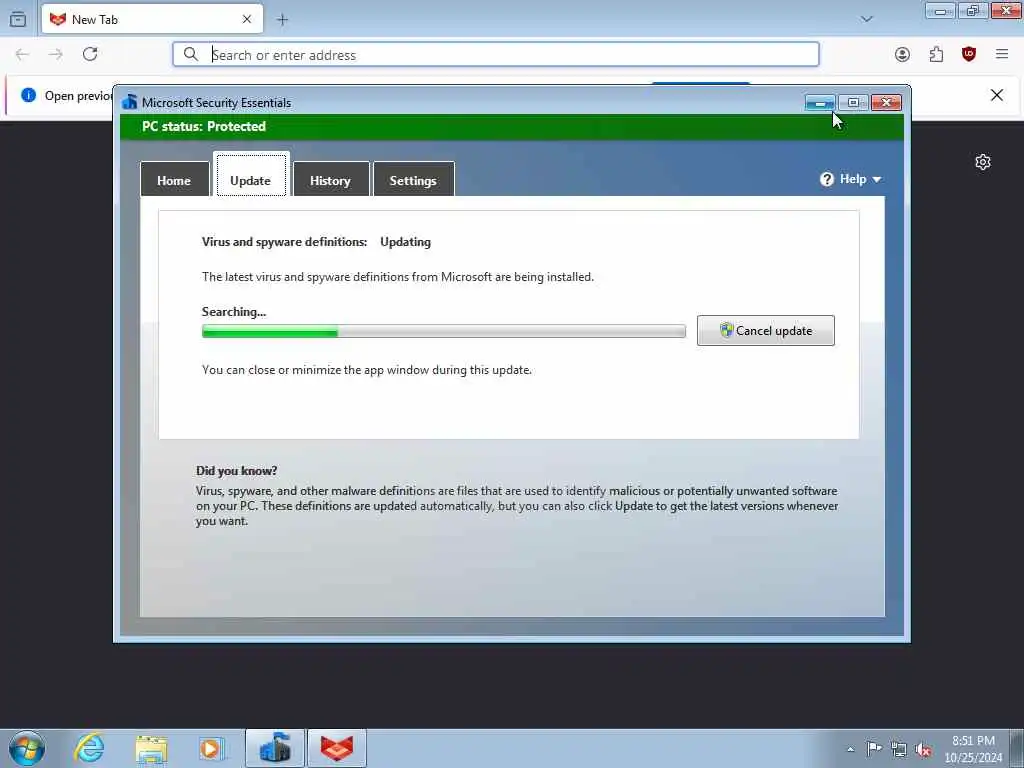Open the Windows Start menu
This screenshot has height=768, width=1024.
pyautogui.click(x=27, y=748)
